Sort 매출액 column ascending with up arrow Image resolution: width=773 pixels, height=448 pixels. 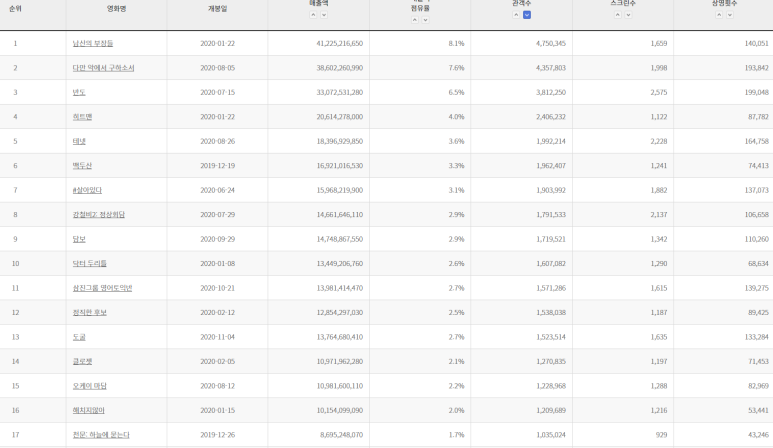click(313, 15)
